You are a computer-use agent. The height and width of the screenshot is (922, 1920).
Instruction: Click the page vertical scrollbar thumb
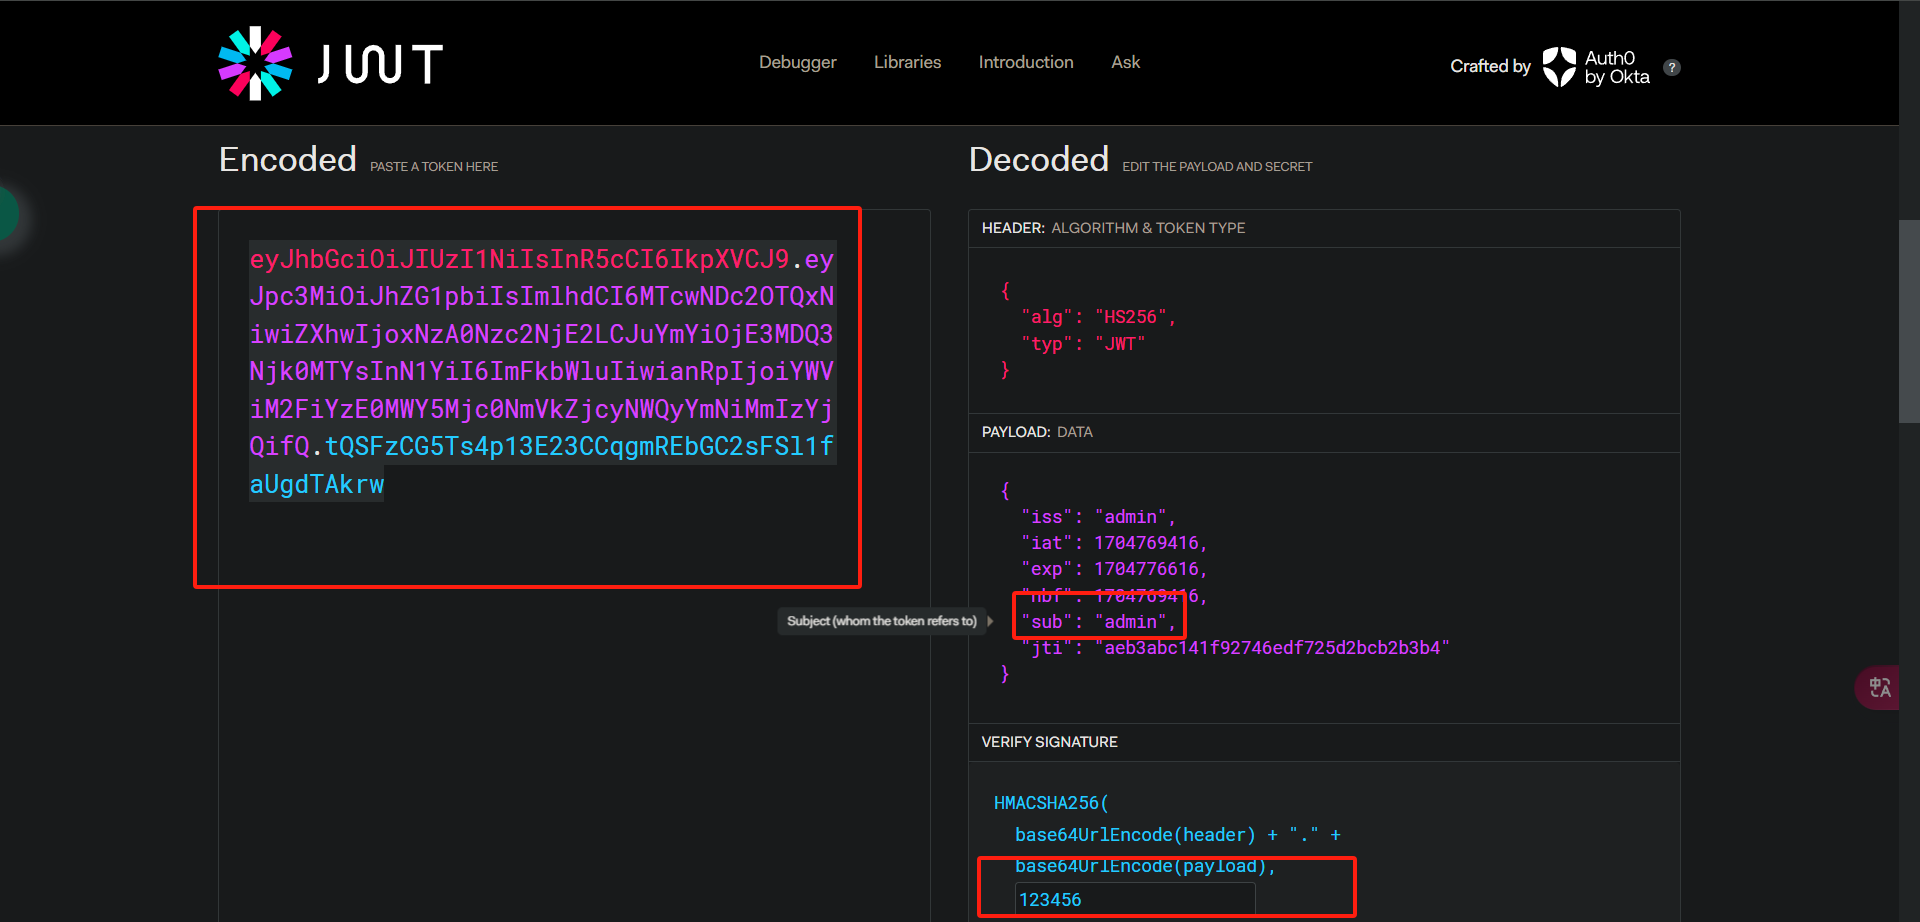[x=1909, y=320]
